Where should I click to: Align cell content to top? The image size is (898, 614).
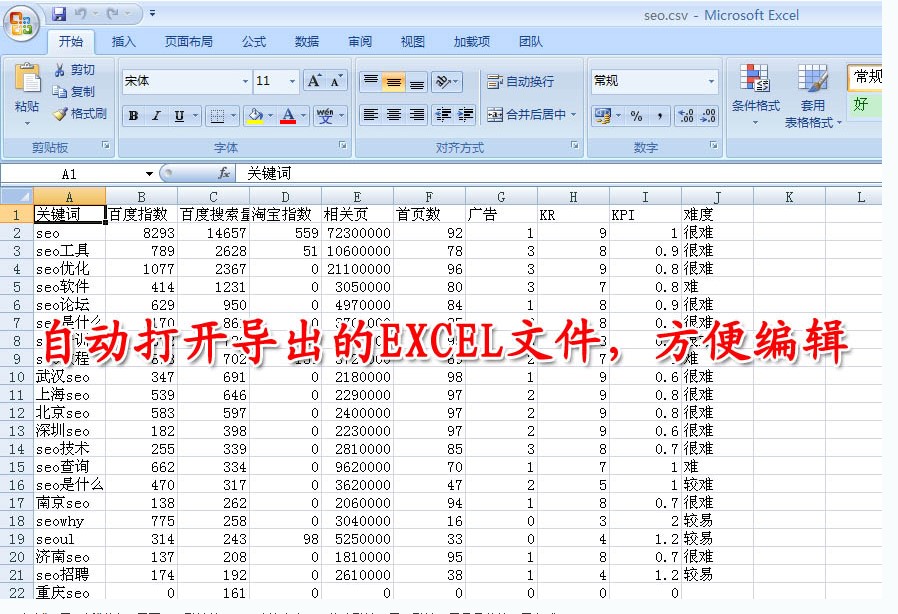click(371, 81)
